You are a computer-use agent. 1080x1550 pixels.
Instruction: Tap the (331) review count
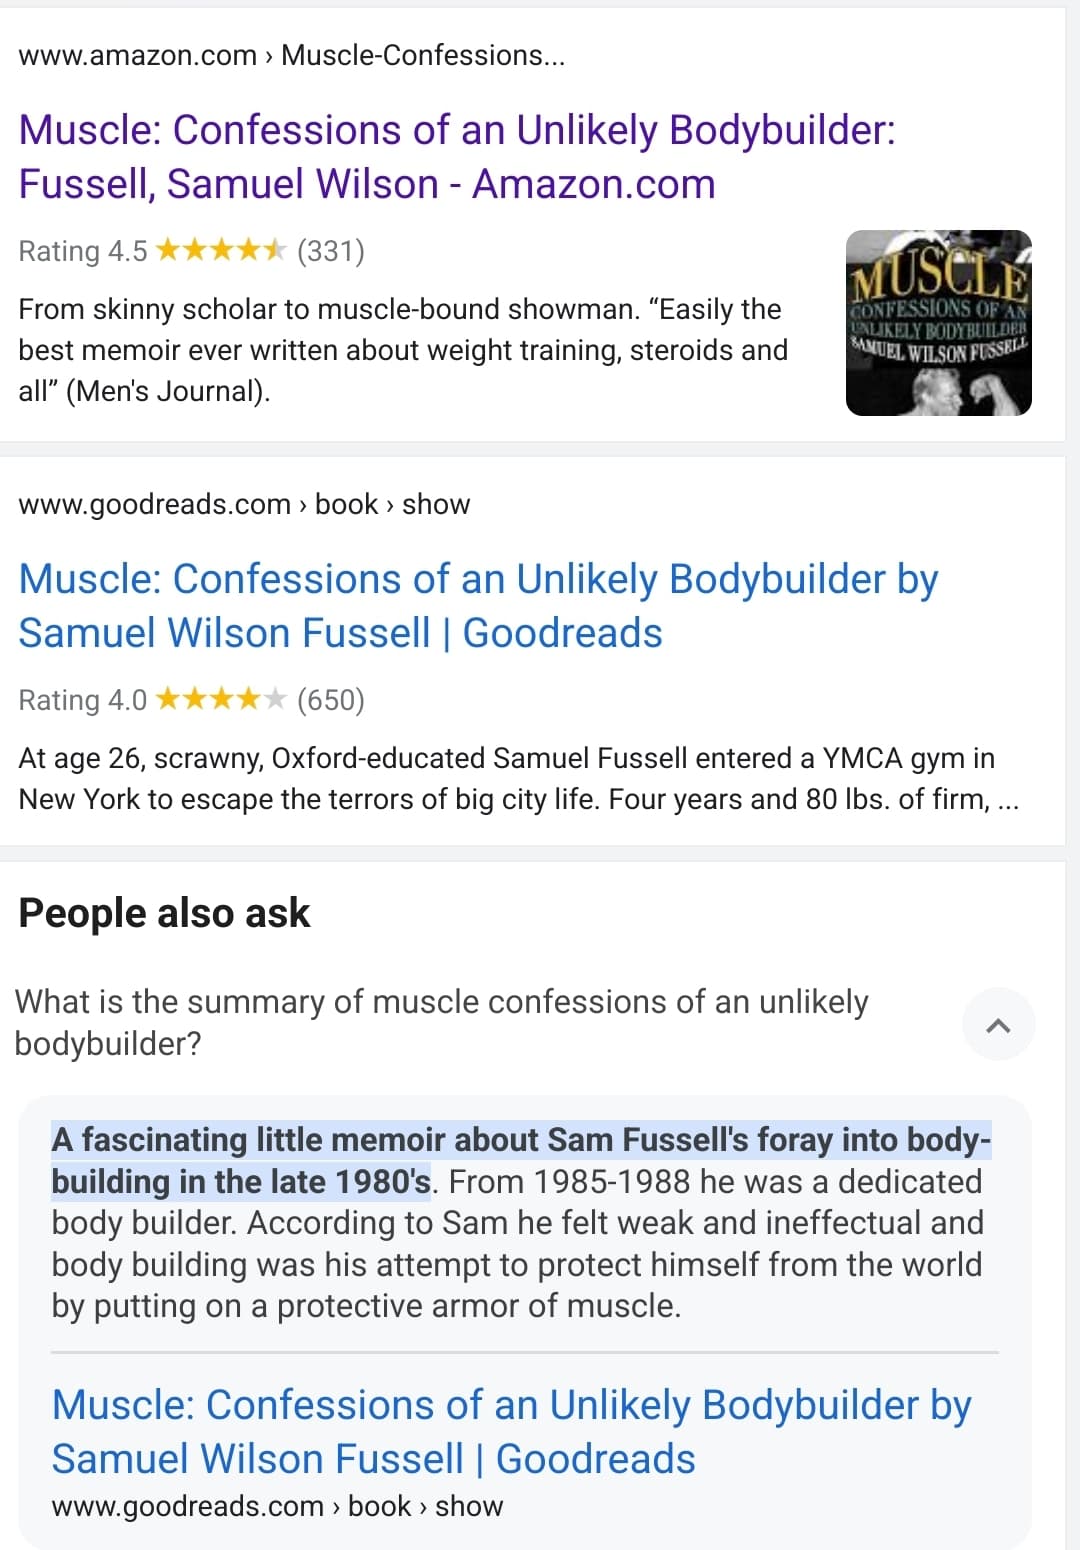coord(331,250)
